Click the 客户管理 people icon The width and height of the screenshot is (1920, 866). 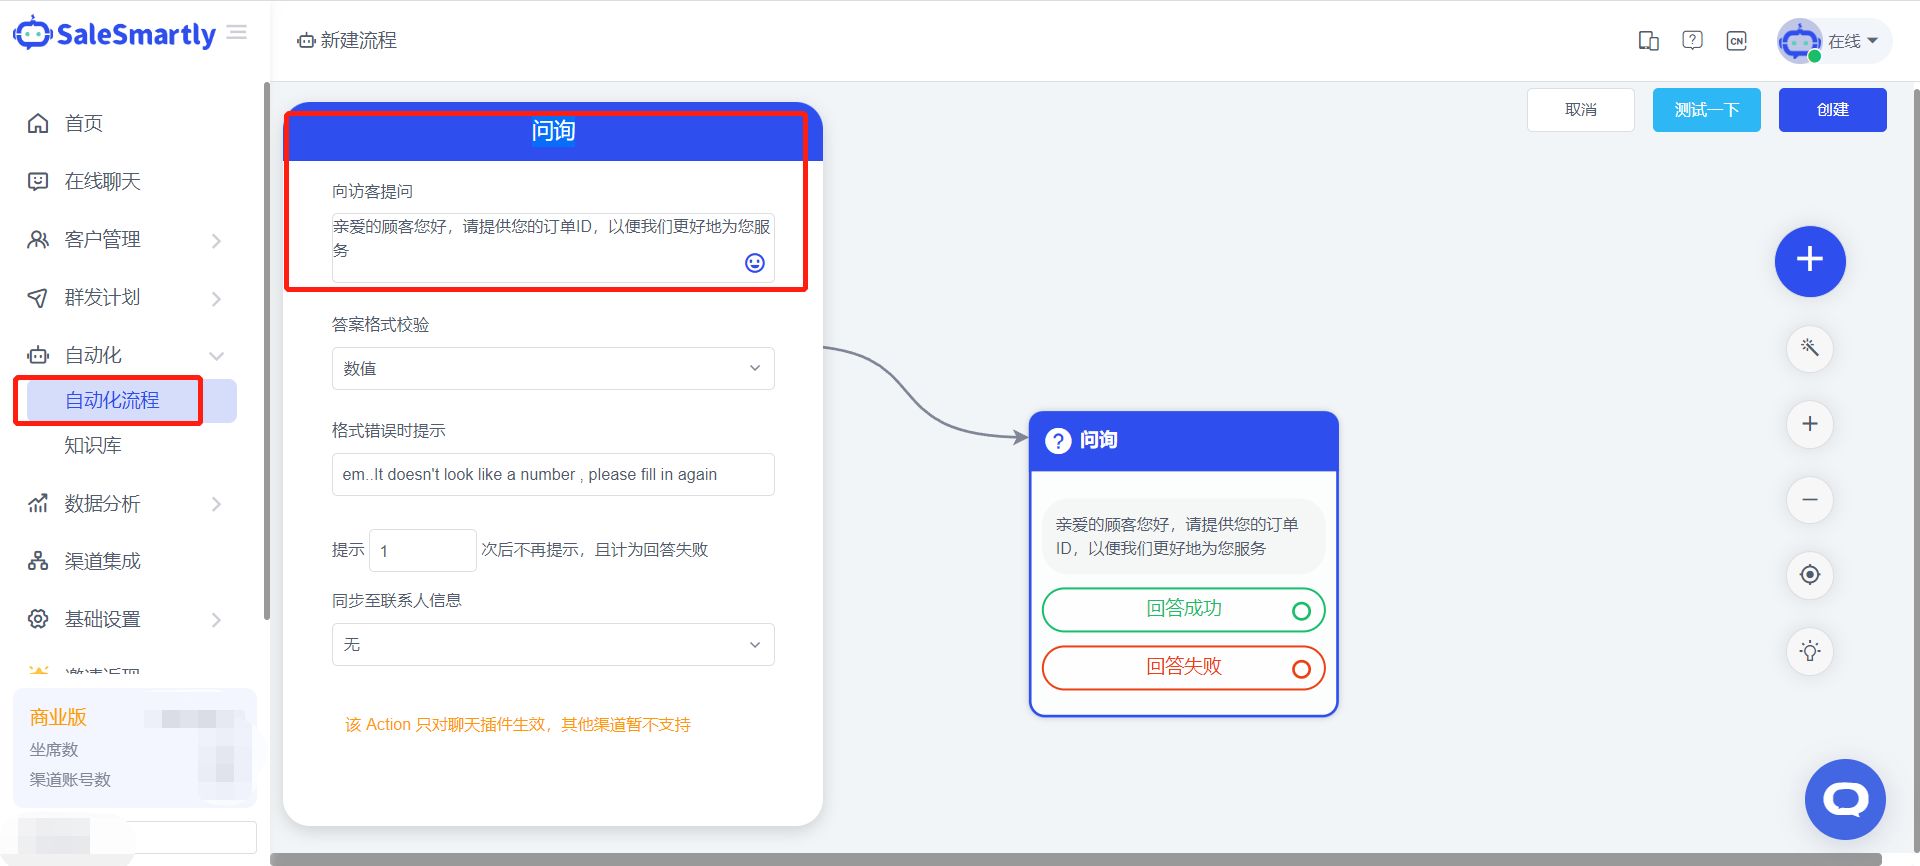38,239
